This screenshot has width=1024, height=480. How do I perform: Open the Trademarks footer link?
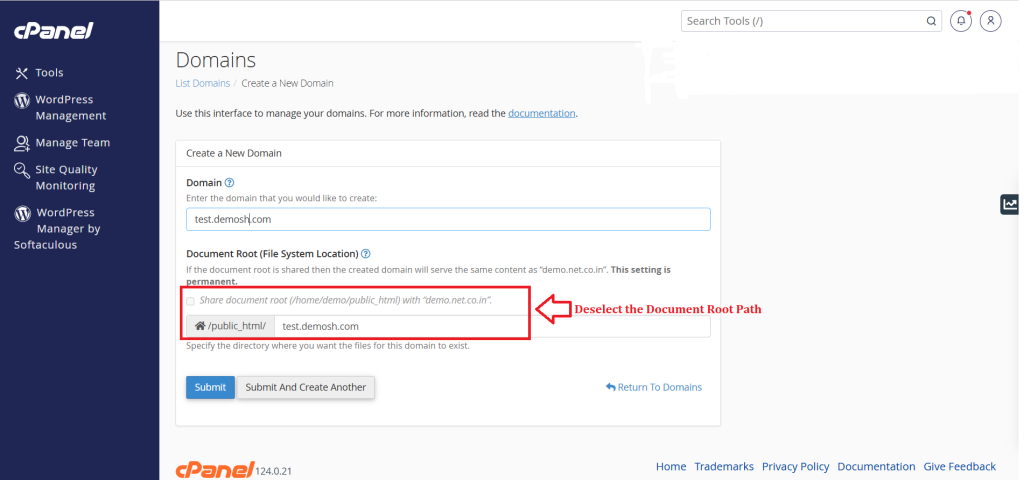click(724, 466)
